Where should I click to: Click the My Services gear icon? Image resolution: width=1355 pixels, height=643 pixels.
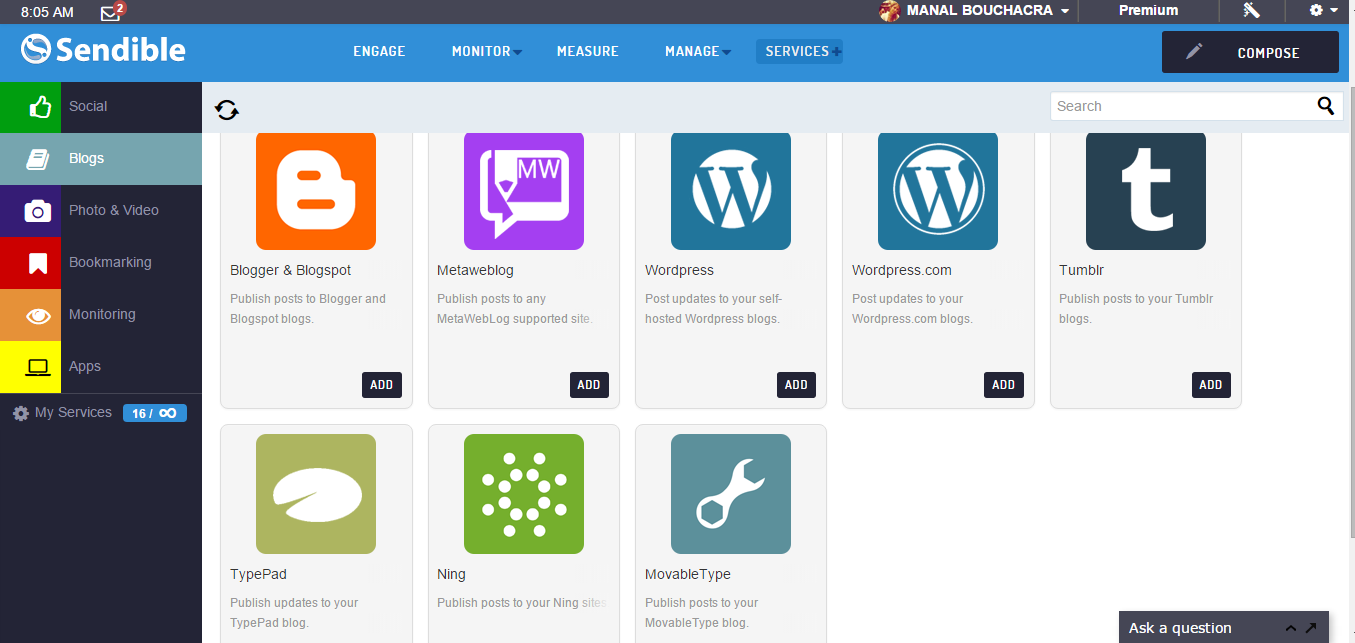[21, 413]
